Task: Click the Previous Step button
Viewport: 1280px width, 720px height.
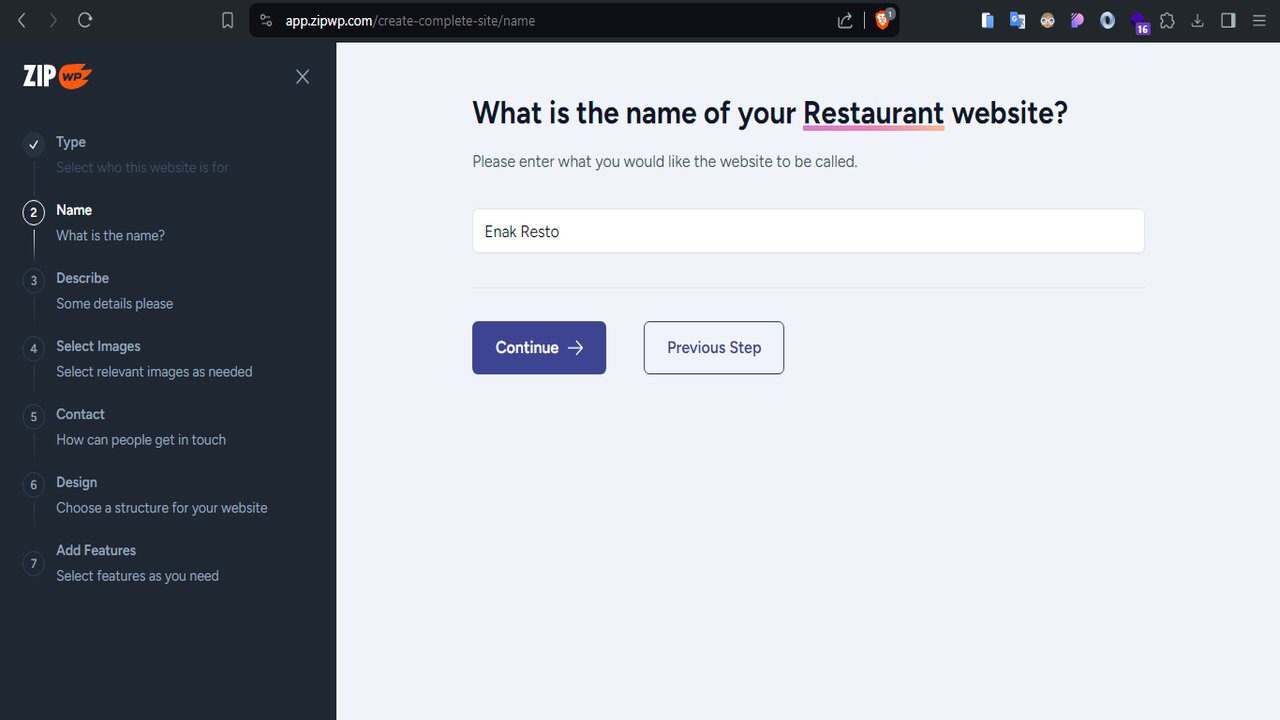Action: pos(714,348)
